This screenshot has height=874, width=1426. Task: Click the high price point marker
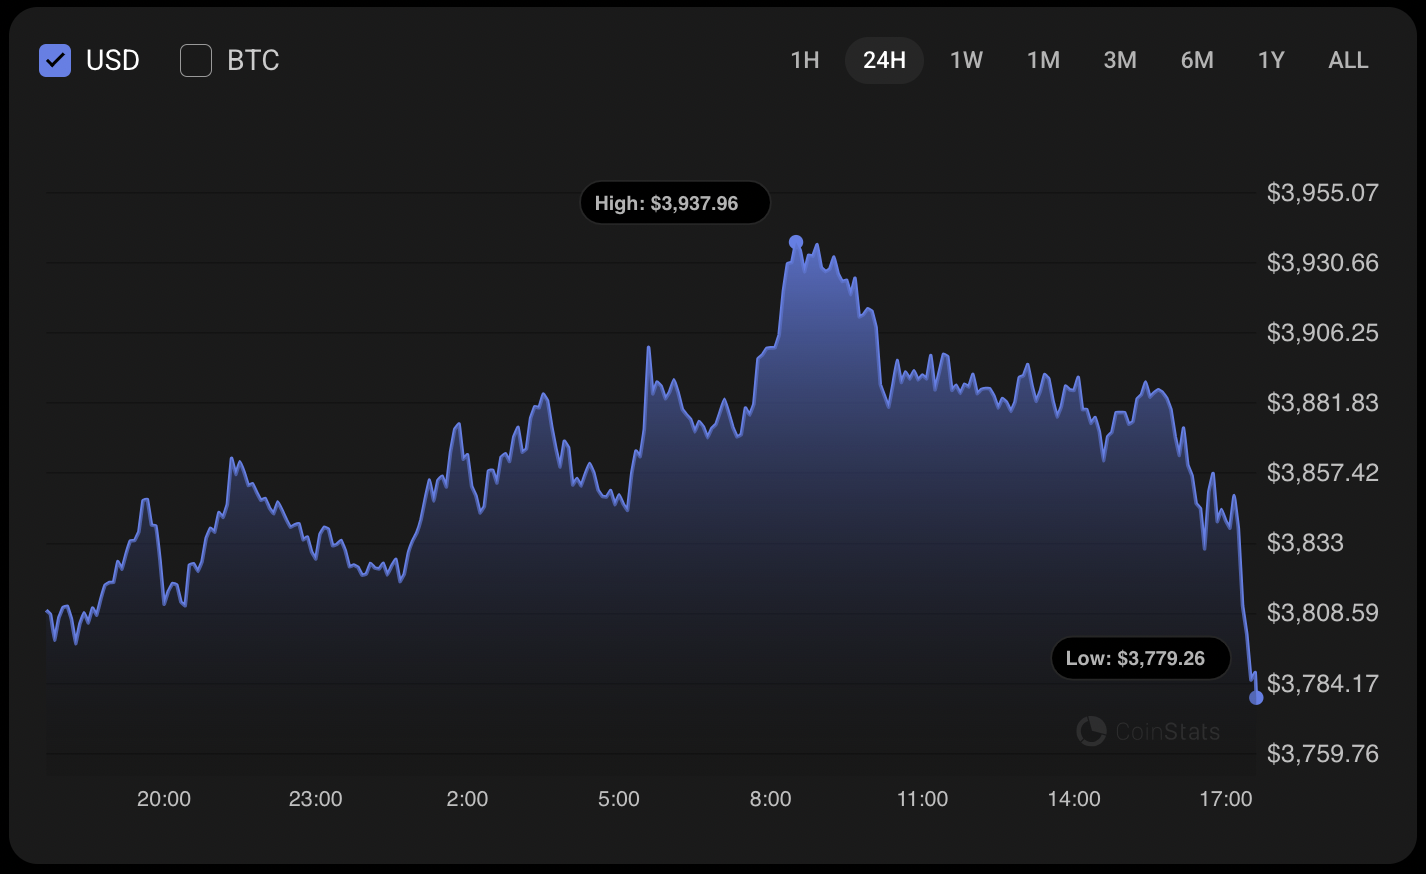point(796,242)
